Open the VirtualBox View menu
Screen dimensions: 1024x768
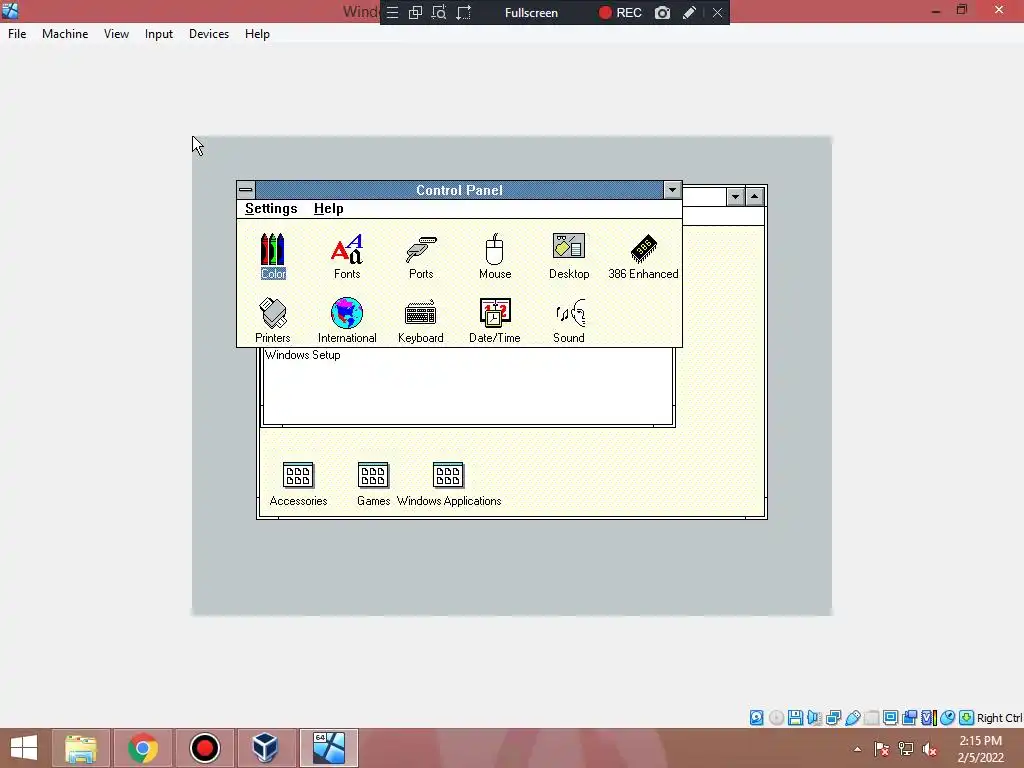pos(116,34)
